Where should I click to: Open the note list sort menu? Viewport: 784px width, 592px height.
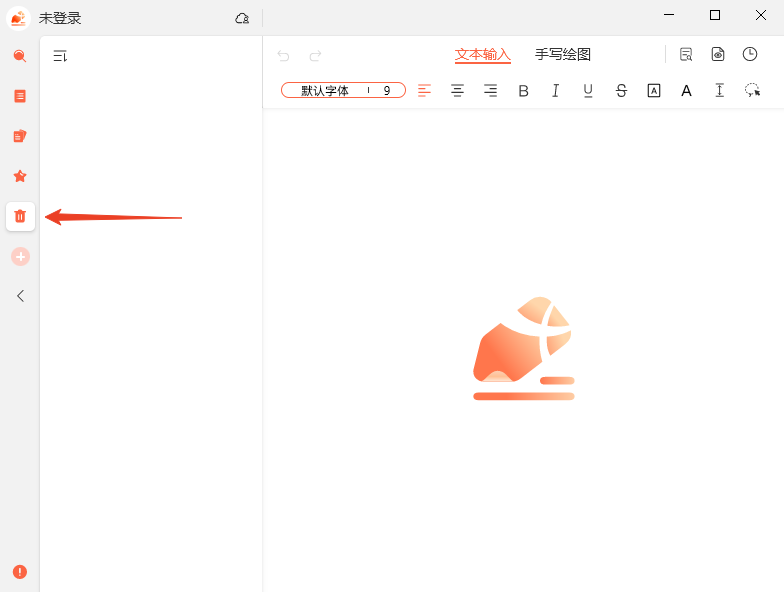tap(60, 56)
